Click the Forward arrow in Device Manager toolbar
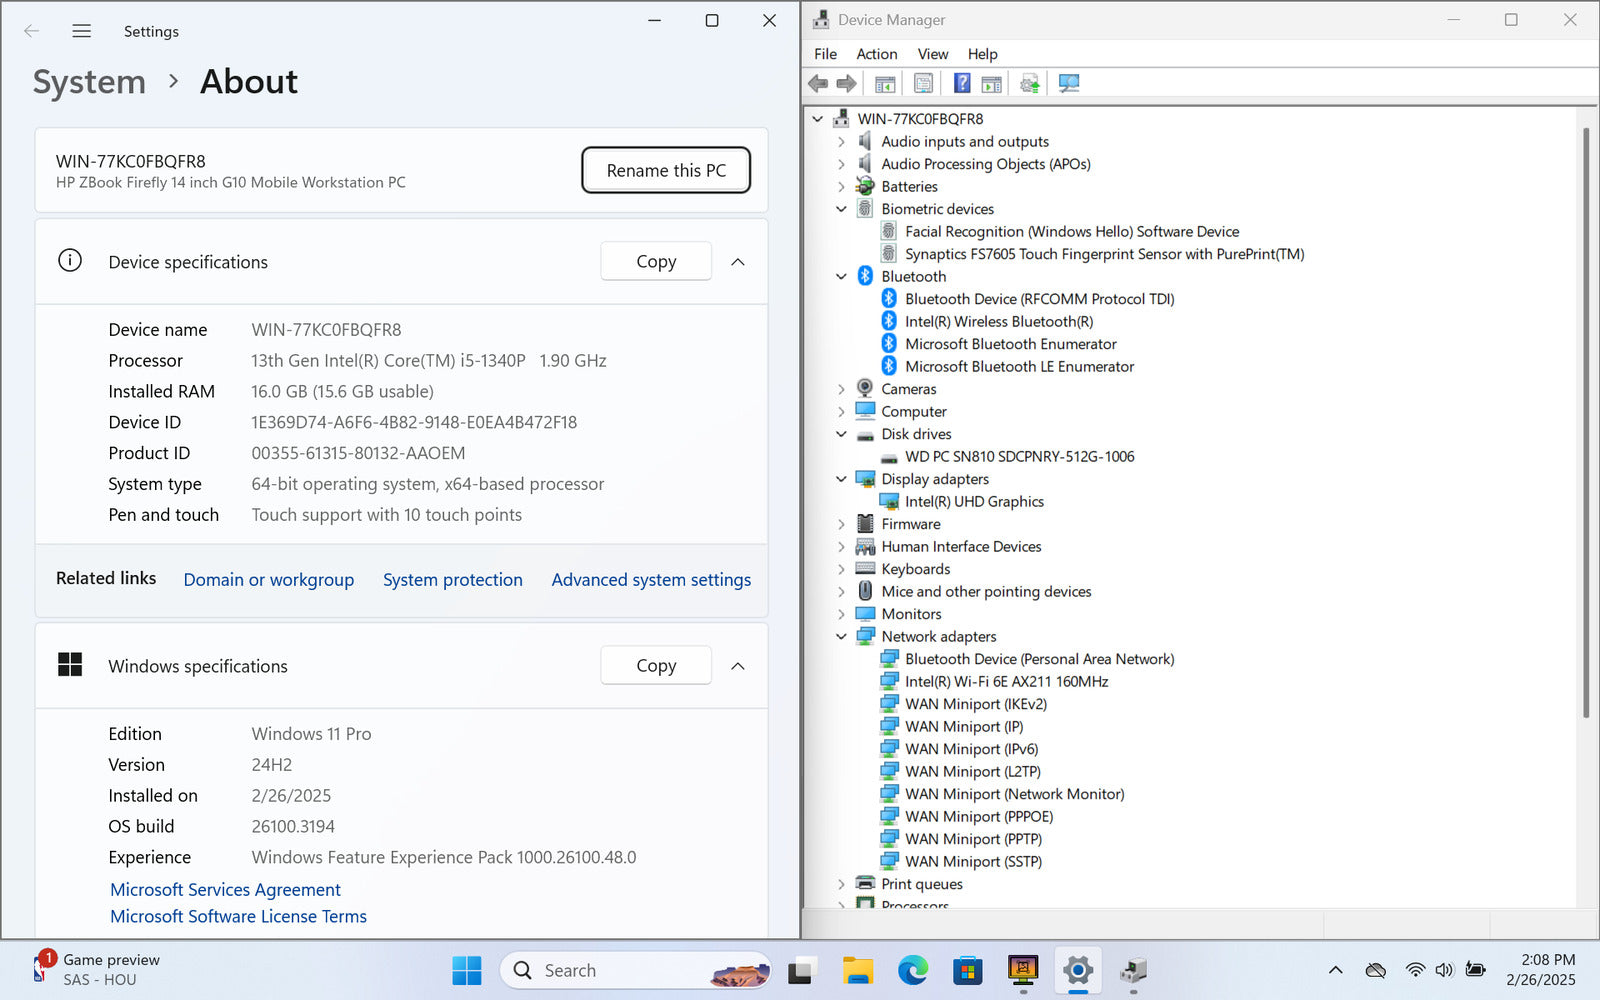Image resolution: width=1600 pixels, height=1000 pixels. pyautogui.click(x=846, y=84)
